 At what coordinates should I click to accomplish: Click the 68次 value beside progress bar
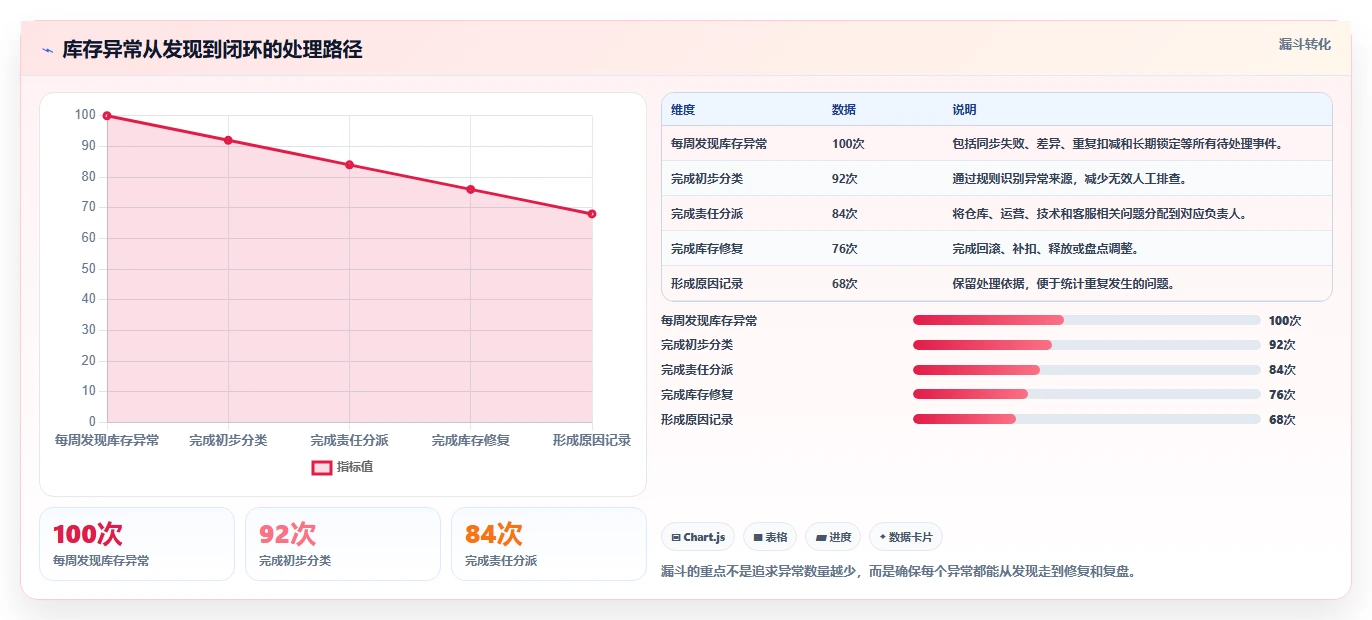click(x=1282, y=419)
